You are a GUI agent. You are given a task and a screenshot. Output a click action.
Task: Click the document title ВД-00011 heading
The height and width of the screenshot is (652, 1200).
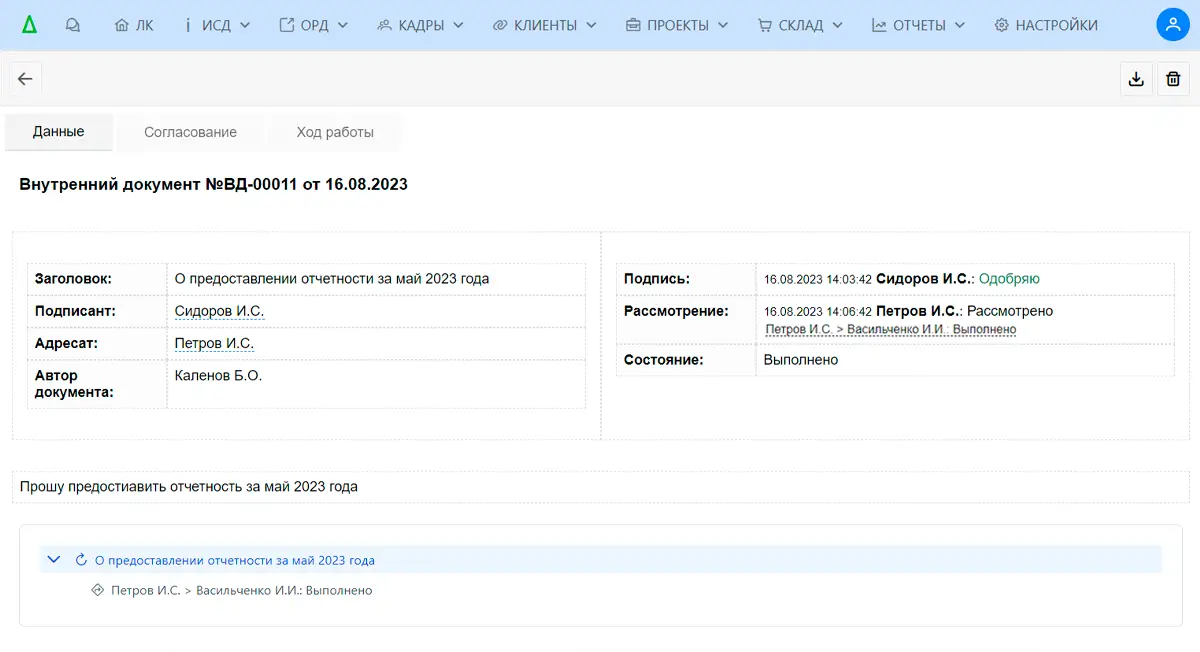(213, 184)
